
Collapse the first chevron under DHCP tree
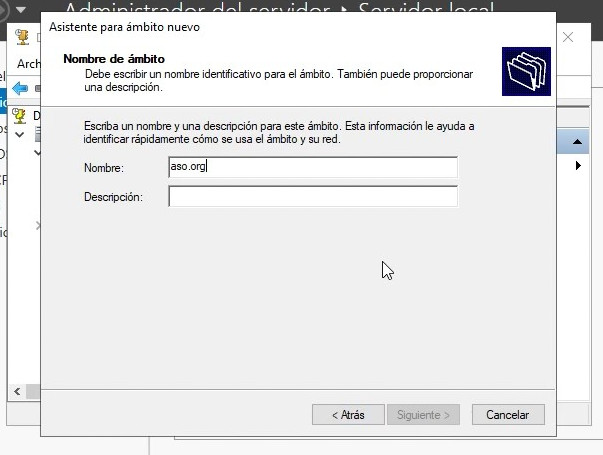[x=20, y=133]
